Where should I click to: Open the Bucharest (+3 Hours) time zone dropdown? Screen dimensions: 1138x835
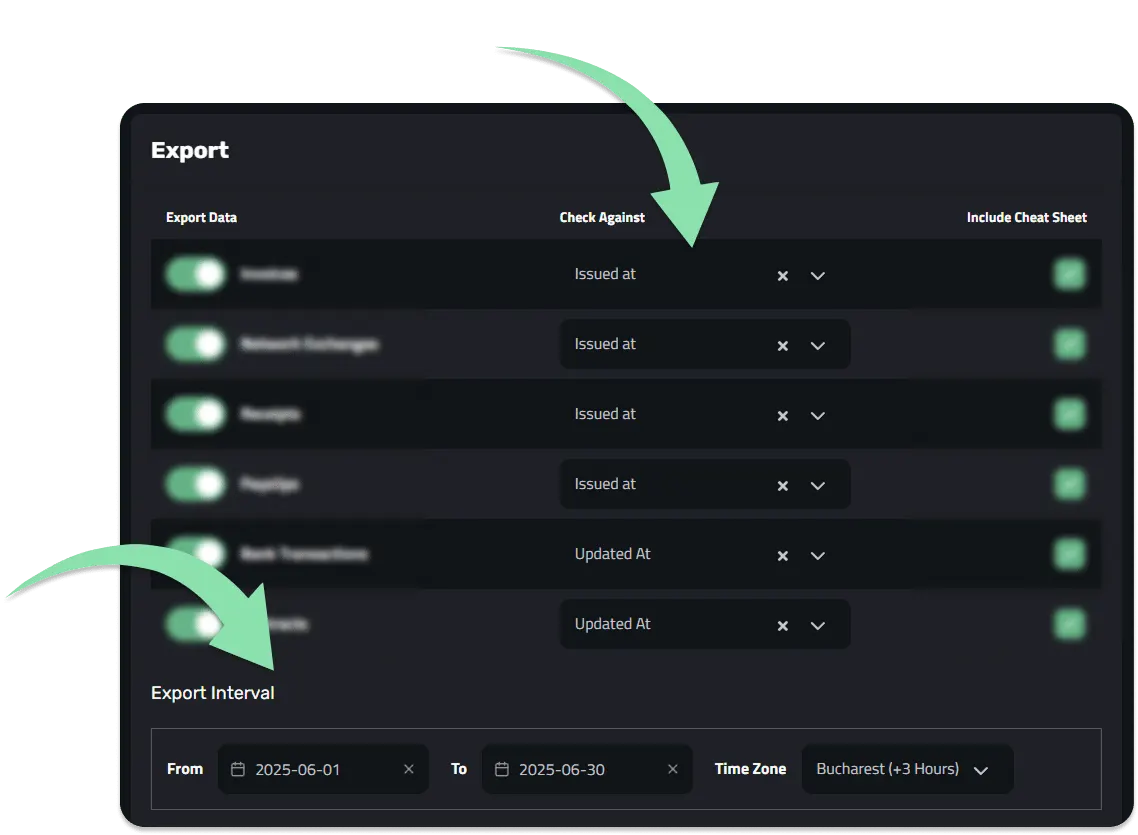coord(907,769)
